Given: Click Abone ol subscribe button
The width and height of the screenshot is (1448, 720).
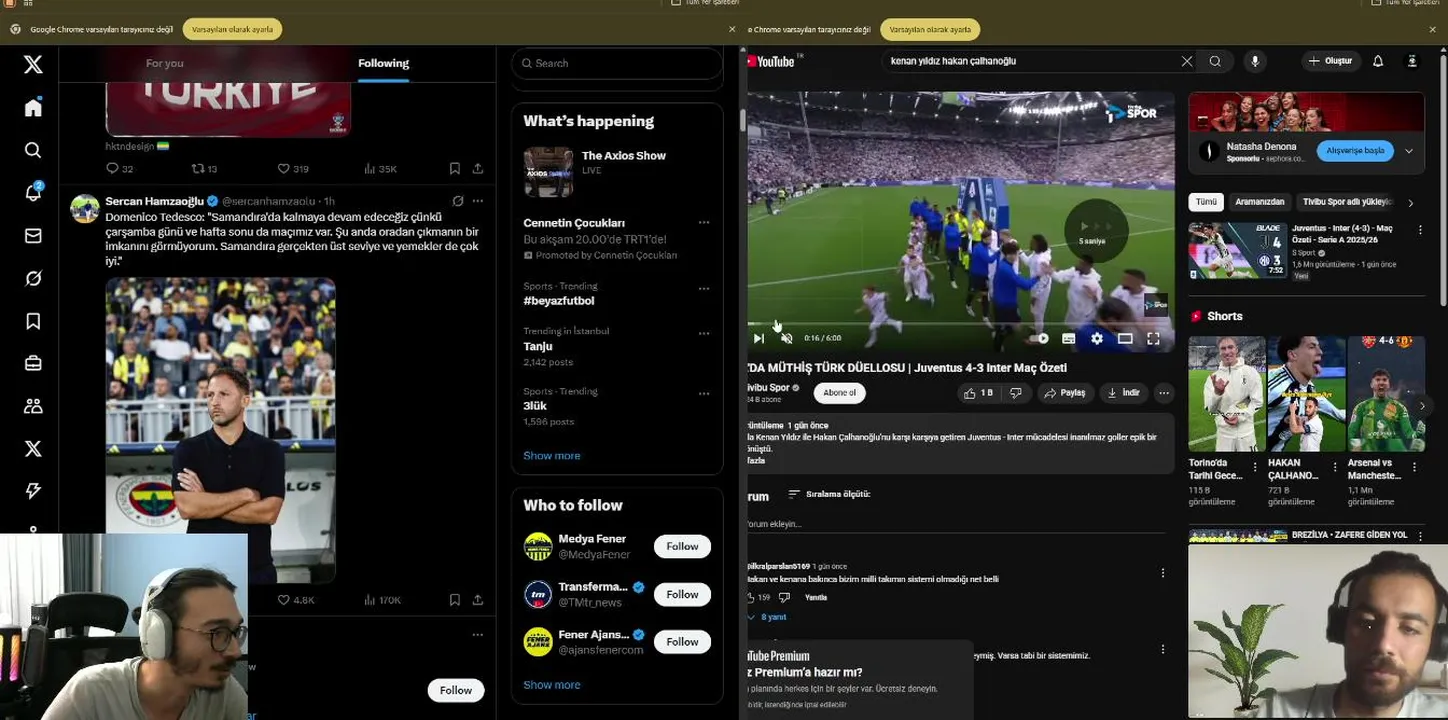Looking at the screenshot, I should tap(840, 393).
